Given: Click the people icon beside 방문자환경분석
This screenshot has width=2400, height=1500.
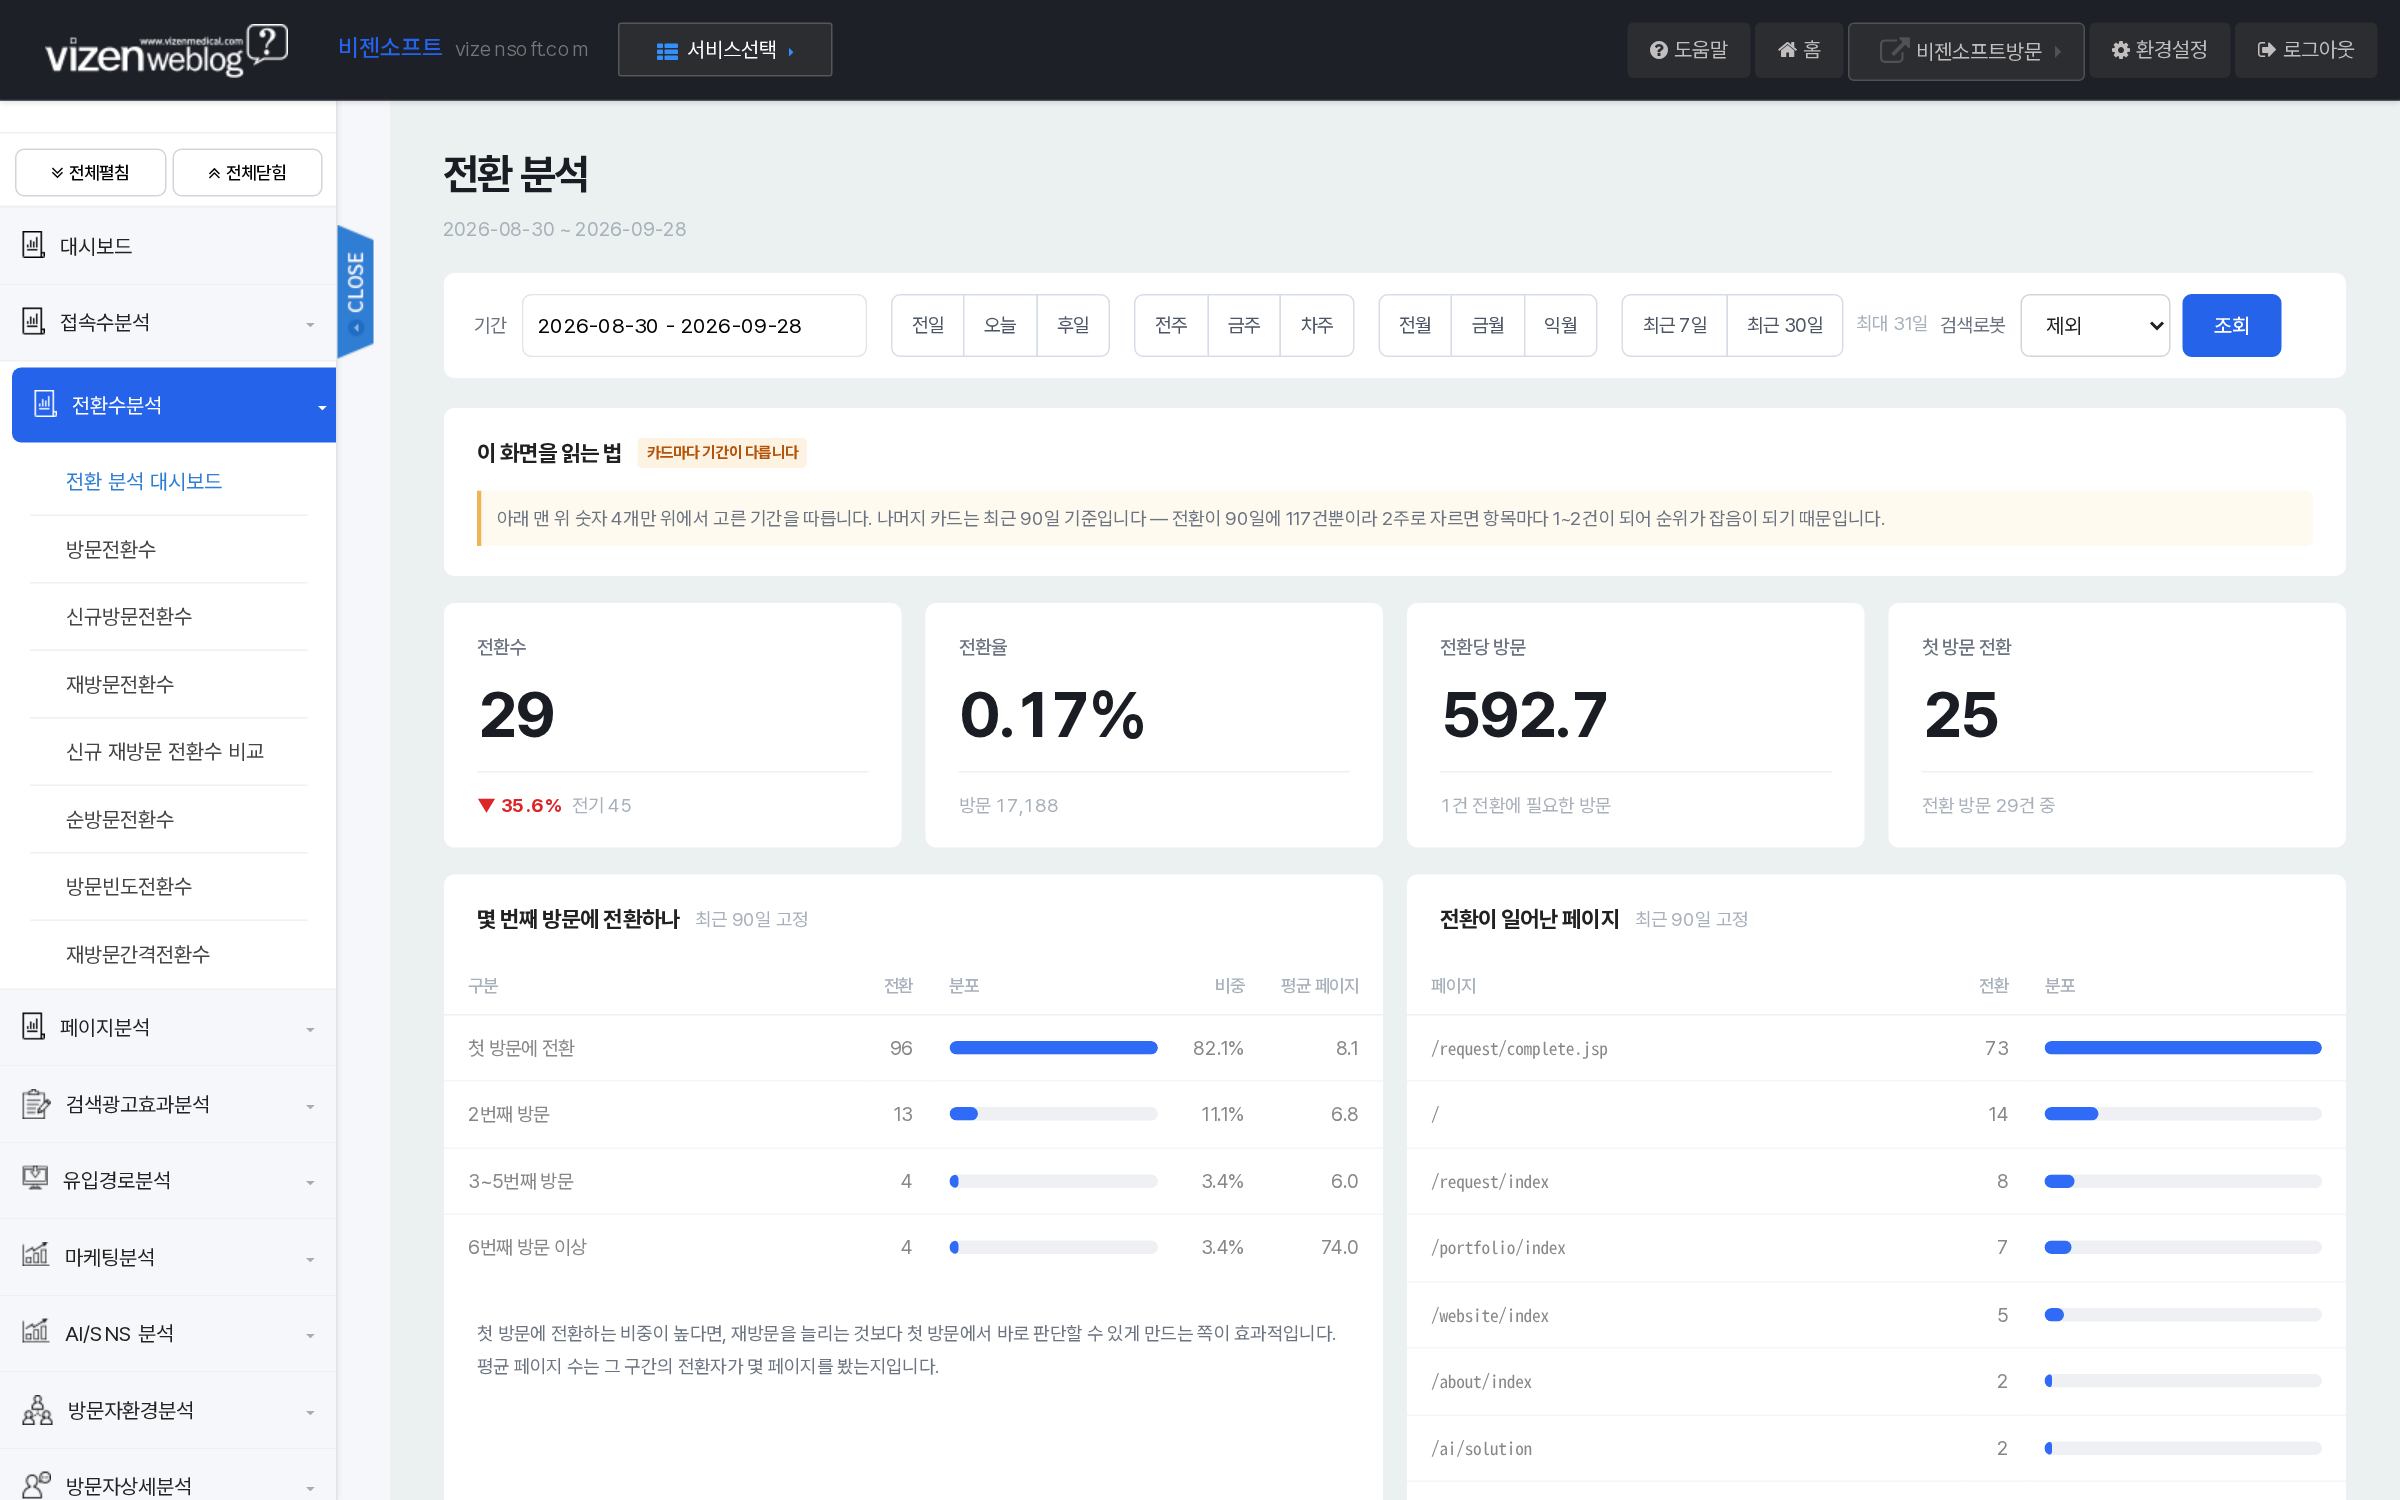Looking at the screenshot, I should tap(37, 1410).
